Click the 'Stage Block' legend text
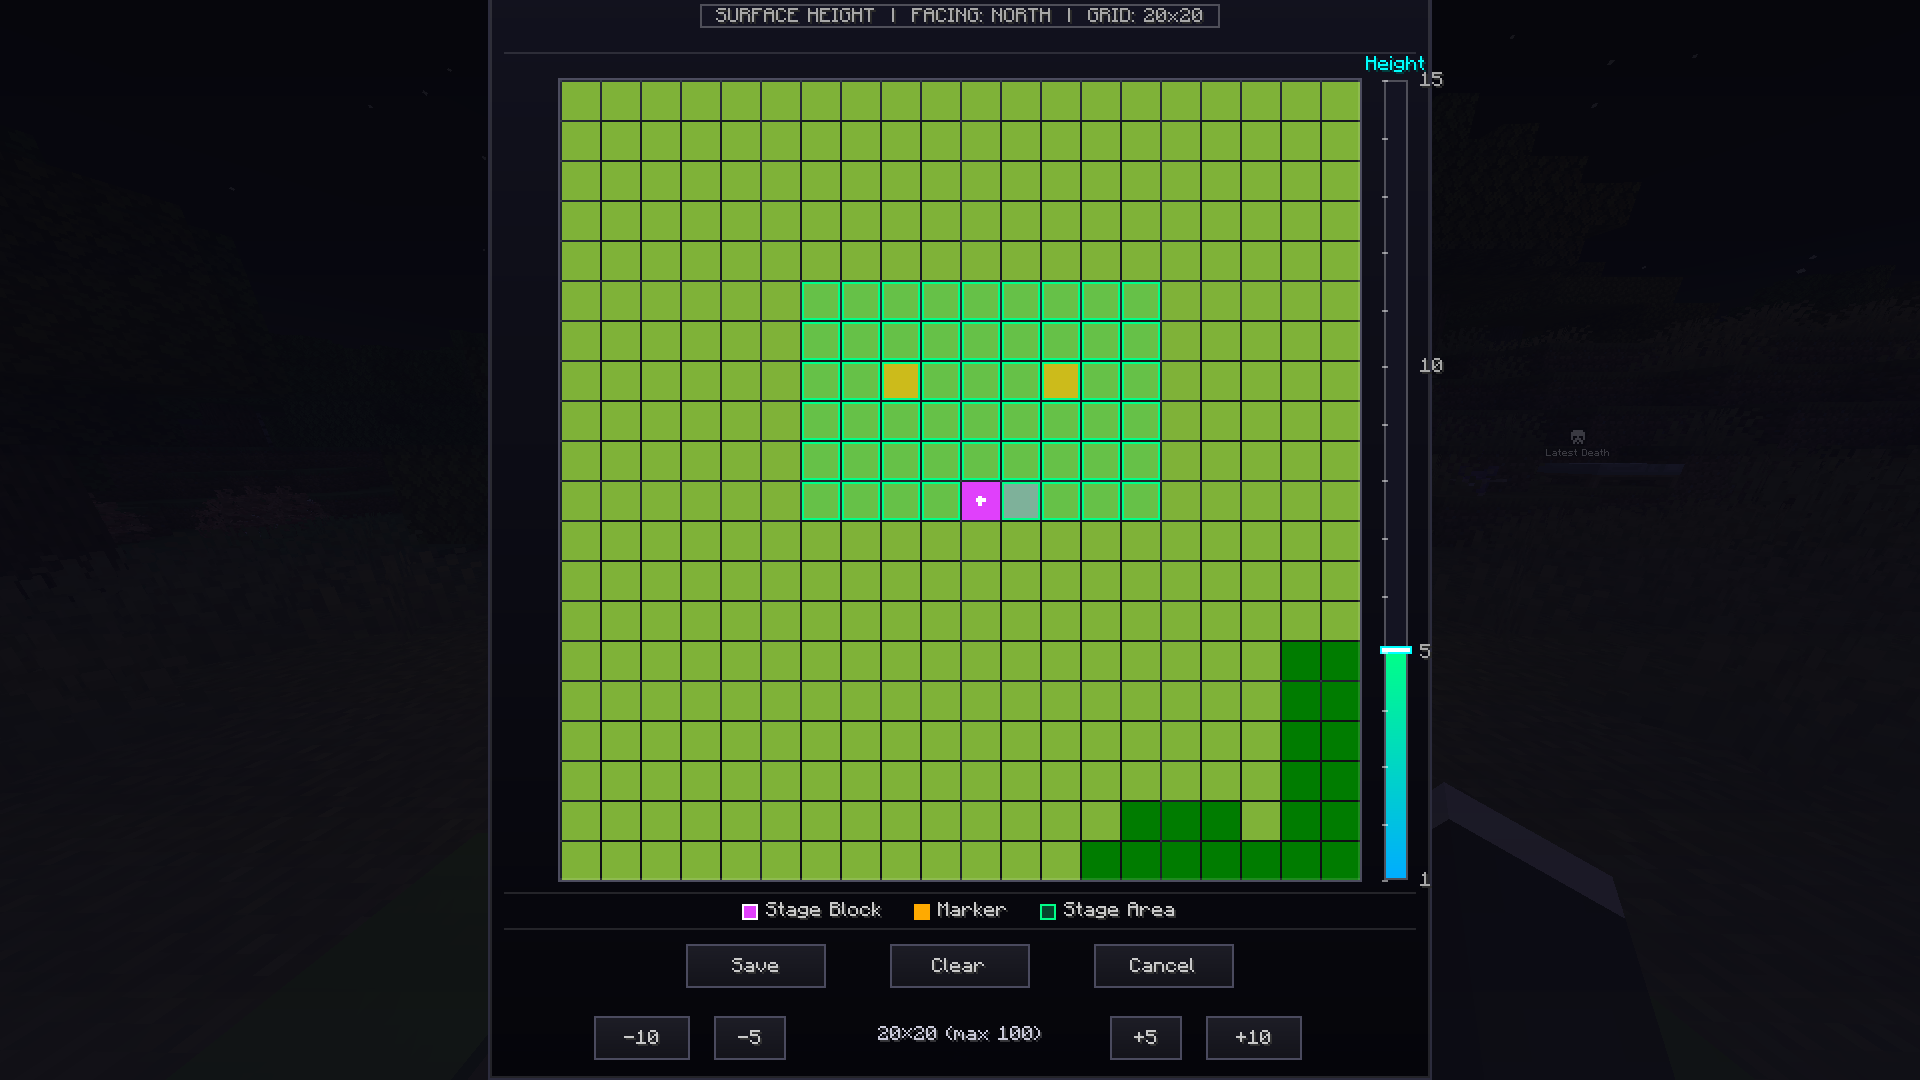 (x=823, y=910)
